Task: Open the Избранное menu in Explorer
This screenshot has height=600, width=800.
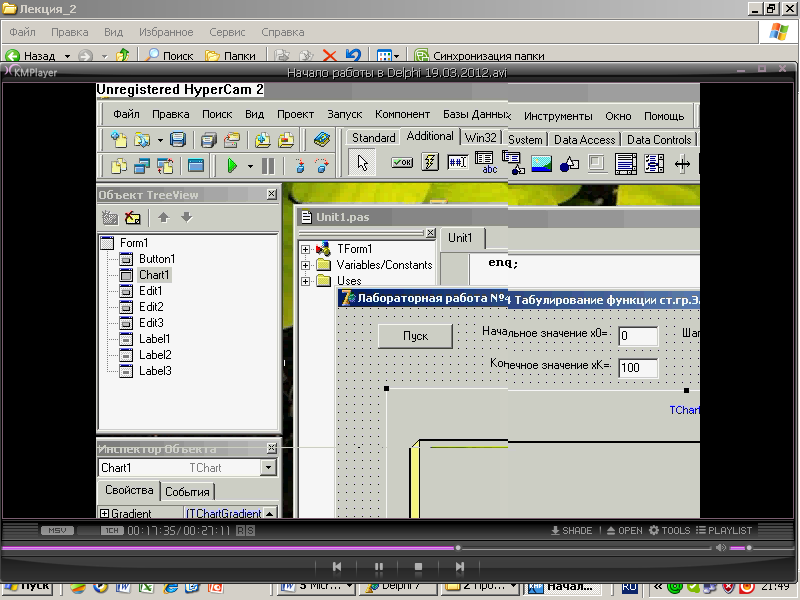Action: click(x=166, y=32)
